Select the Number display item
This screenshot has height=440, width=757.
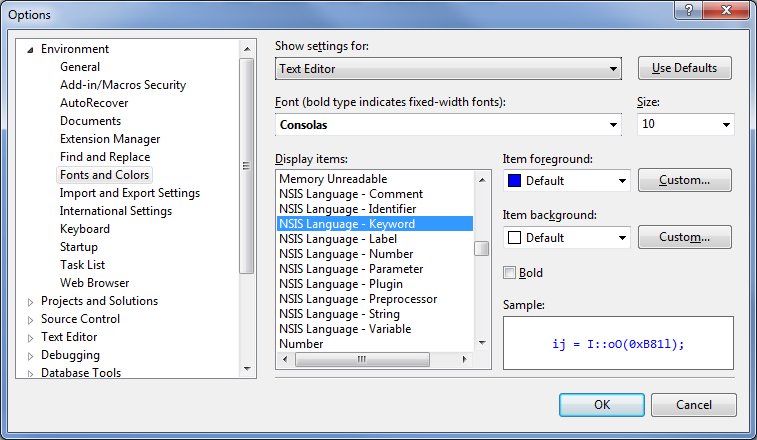pos(375,343)
